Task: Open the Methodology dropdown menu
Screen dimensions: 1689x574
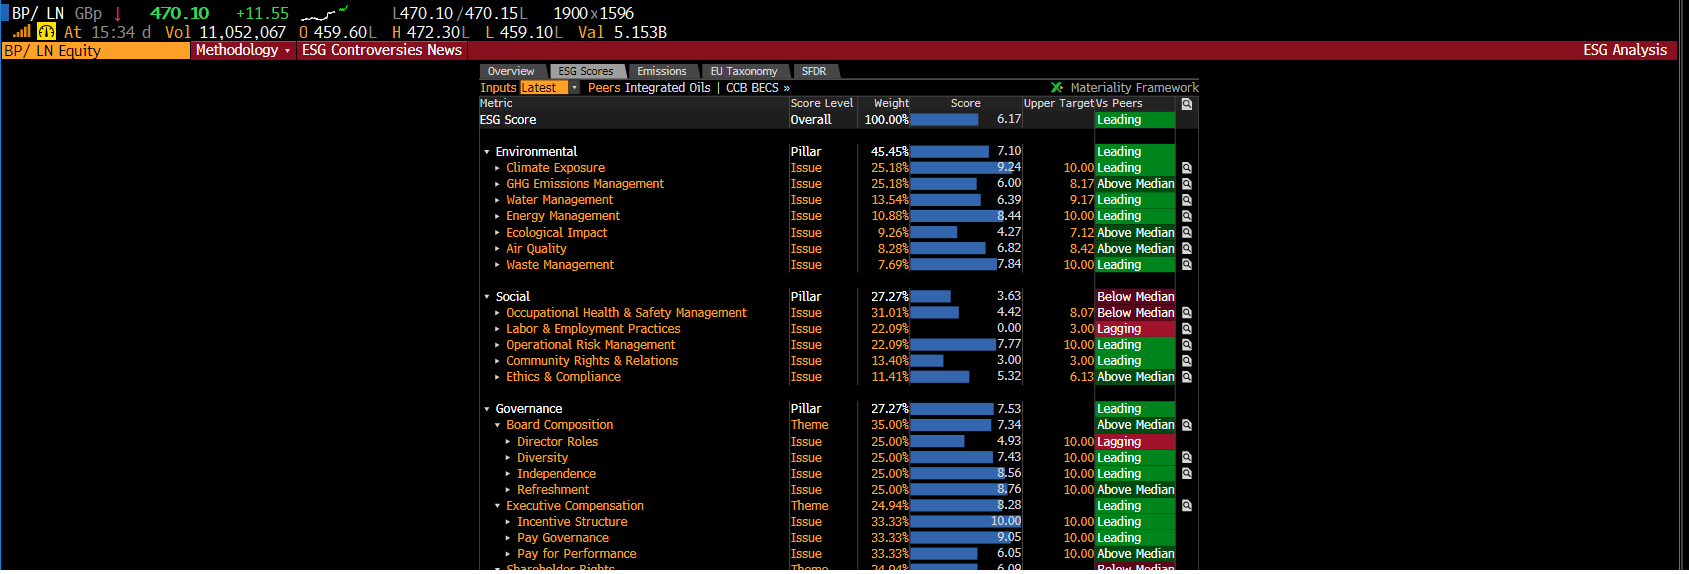Action: 242,50
